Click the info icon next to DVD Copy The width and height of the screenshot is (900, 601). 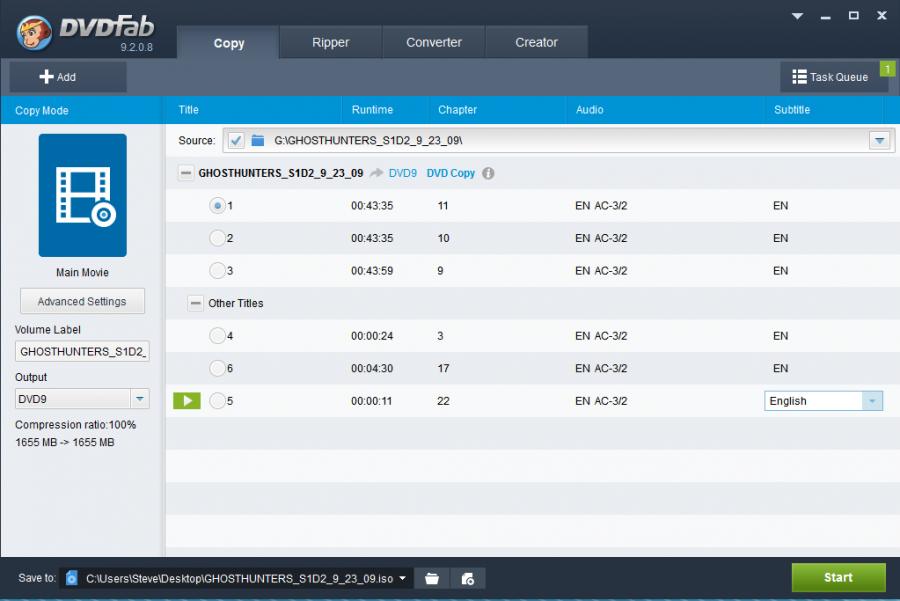[488, 173]
